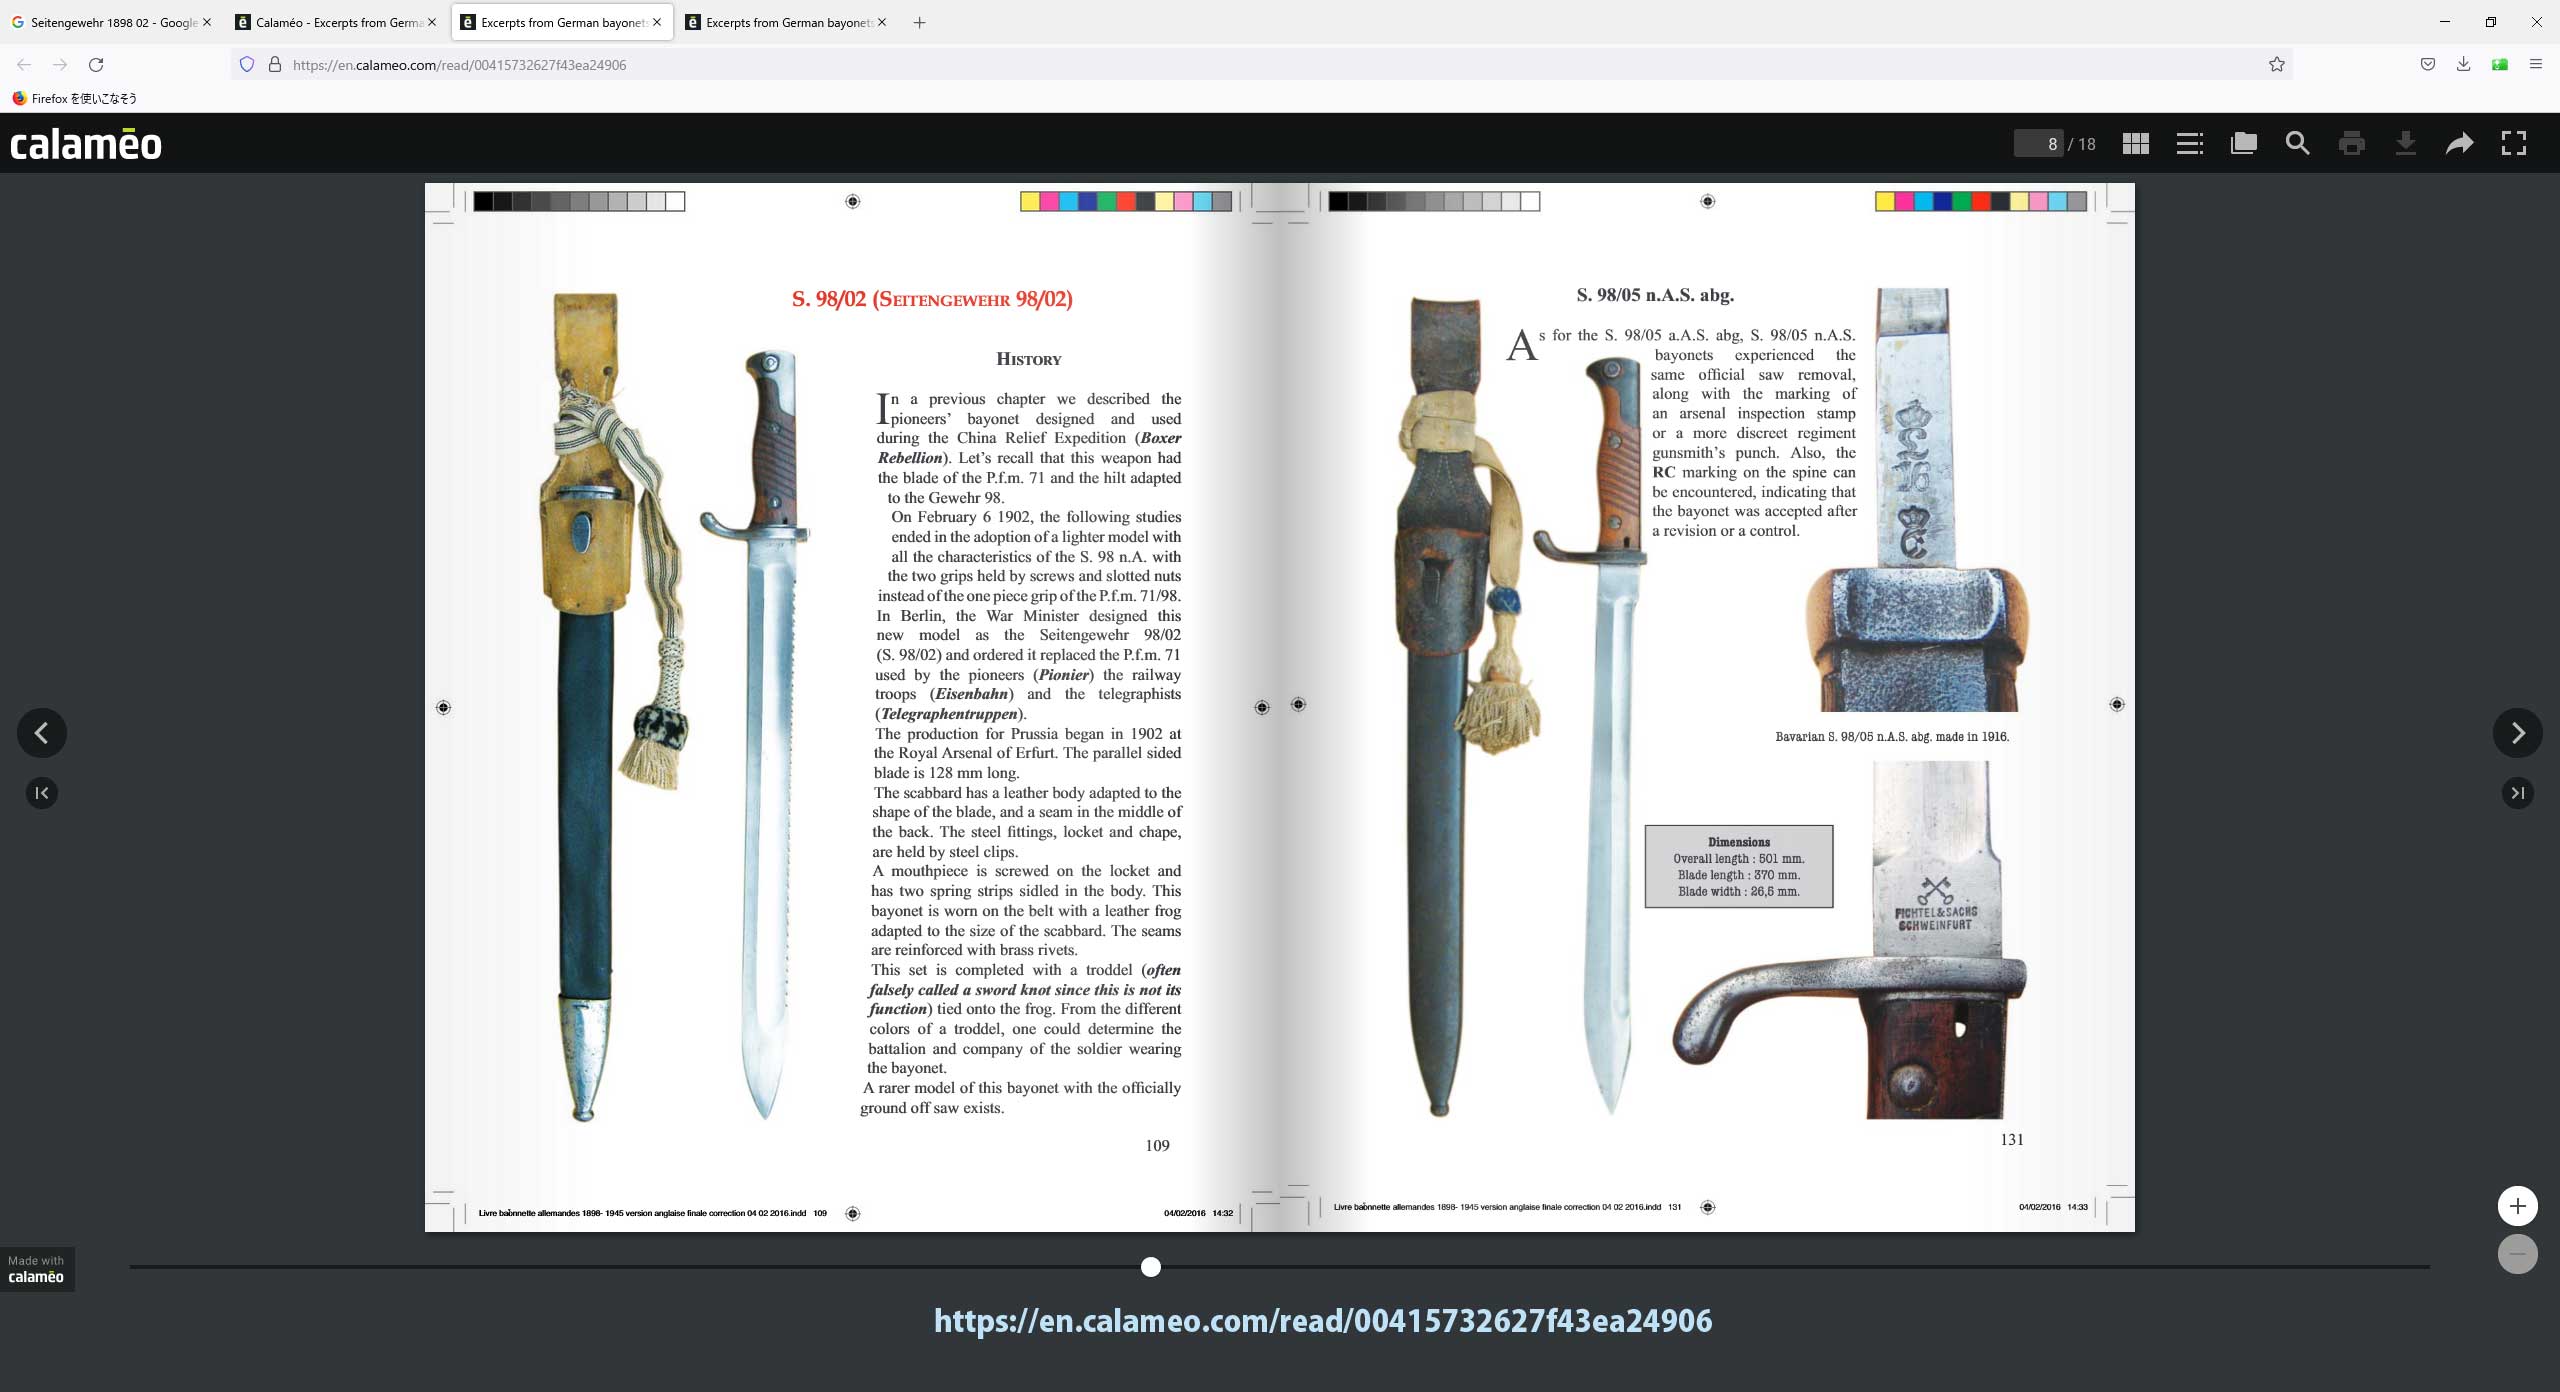Open the related publications stack icon

click(2243, 144)
